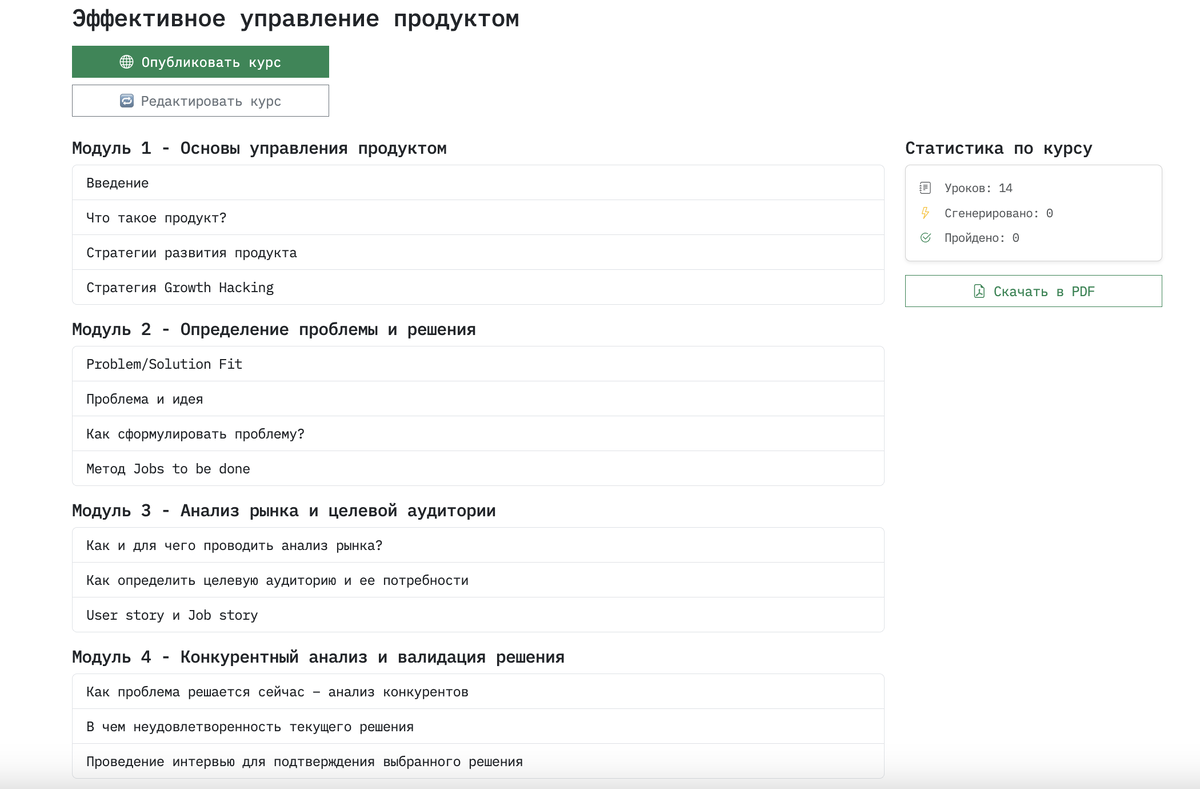Click the course title Эффективное управление продуктом
The image size is (1200, 789).
point(296,19)
